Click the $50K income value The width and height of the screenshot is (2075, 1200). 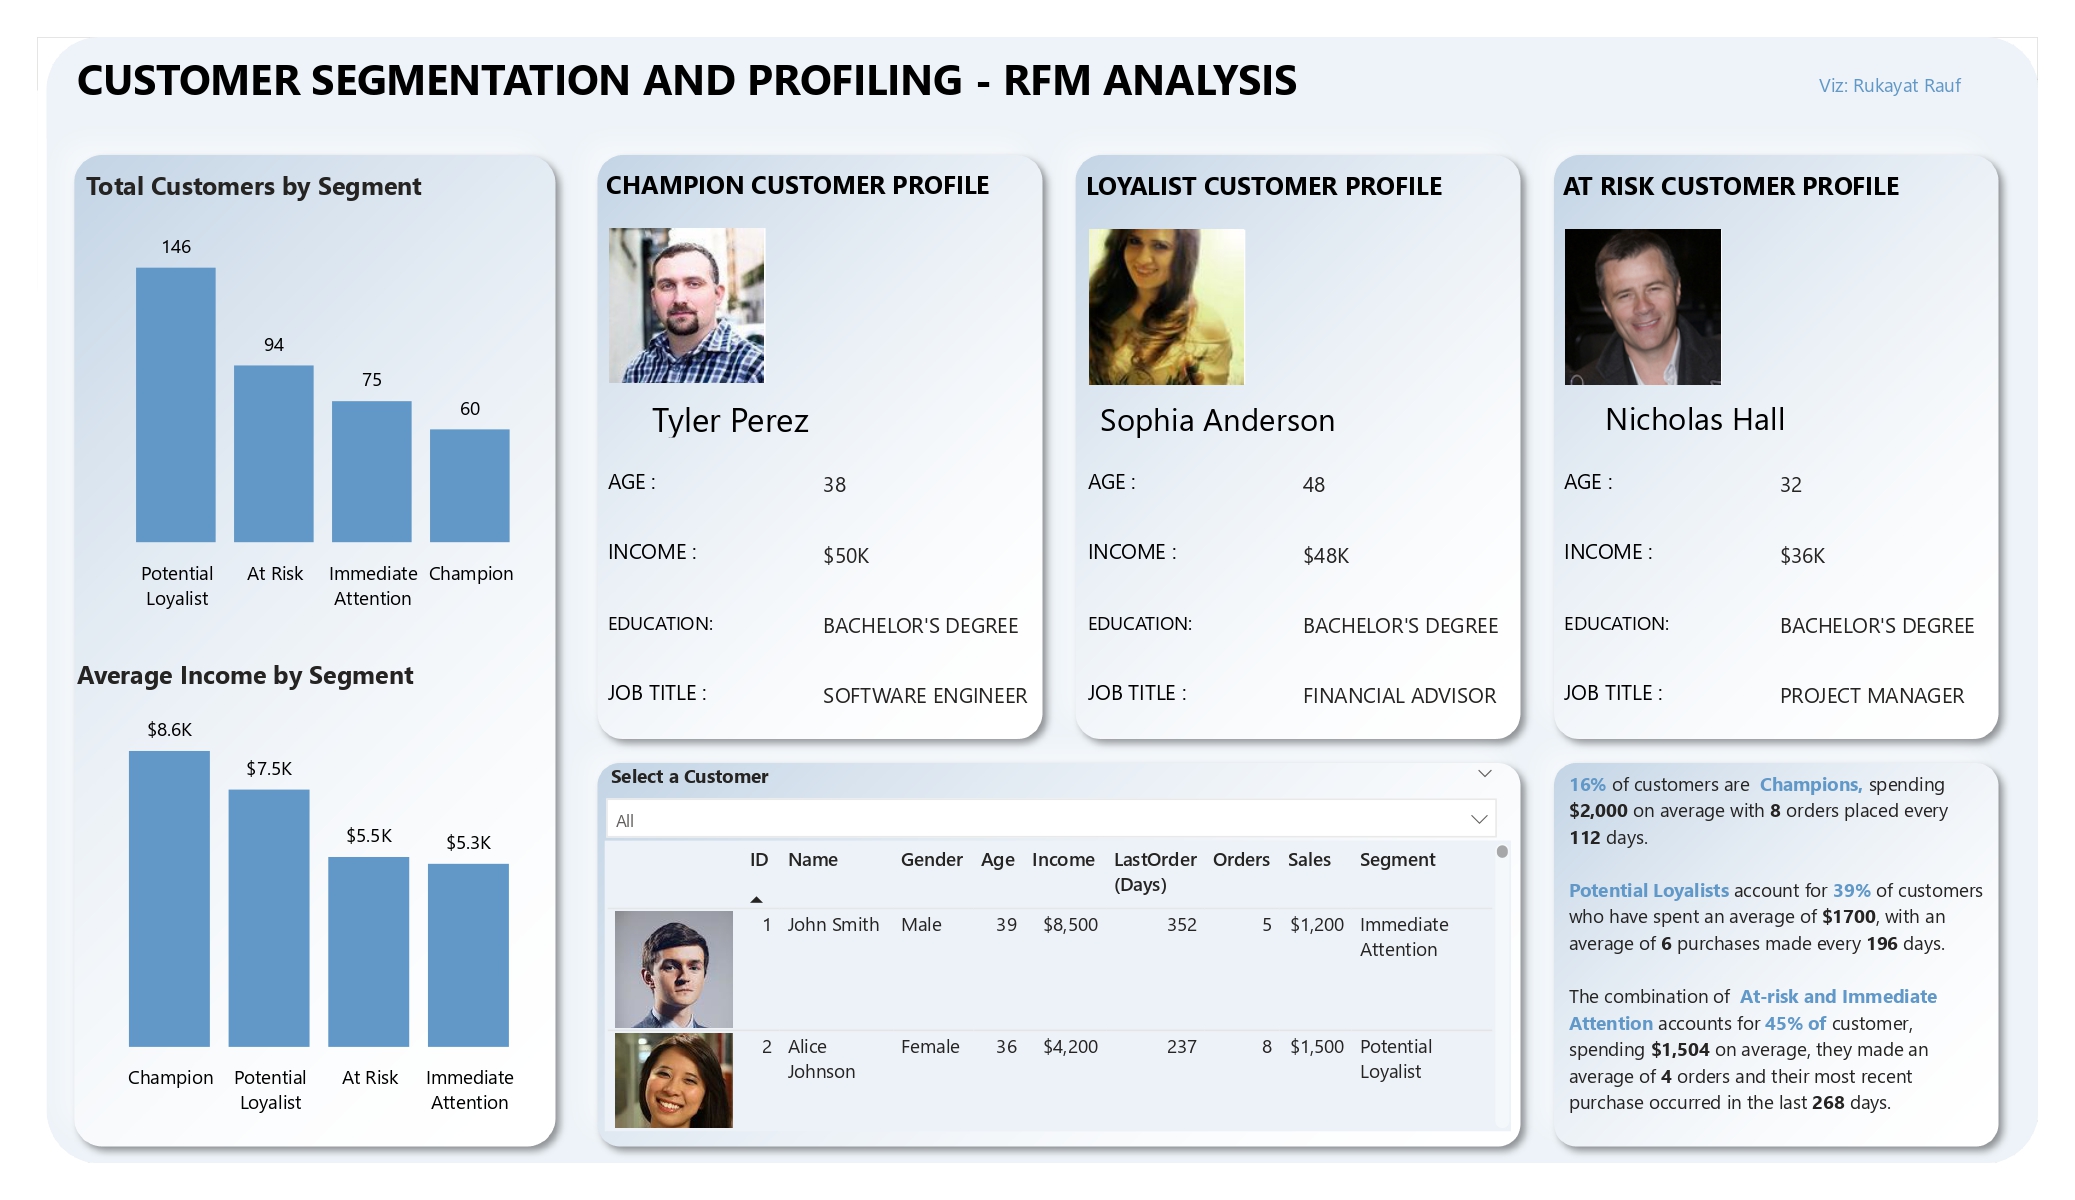coord(846,556)
